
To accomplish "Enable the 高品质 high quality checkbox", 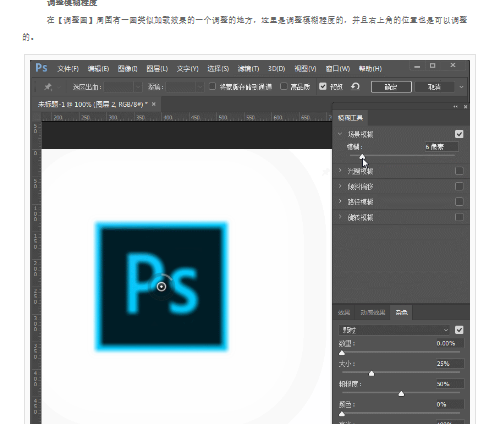I will coord(283,87).
